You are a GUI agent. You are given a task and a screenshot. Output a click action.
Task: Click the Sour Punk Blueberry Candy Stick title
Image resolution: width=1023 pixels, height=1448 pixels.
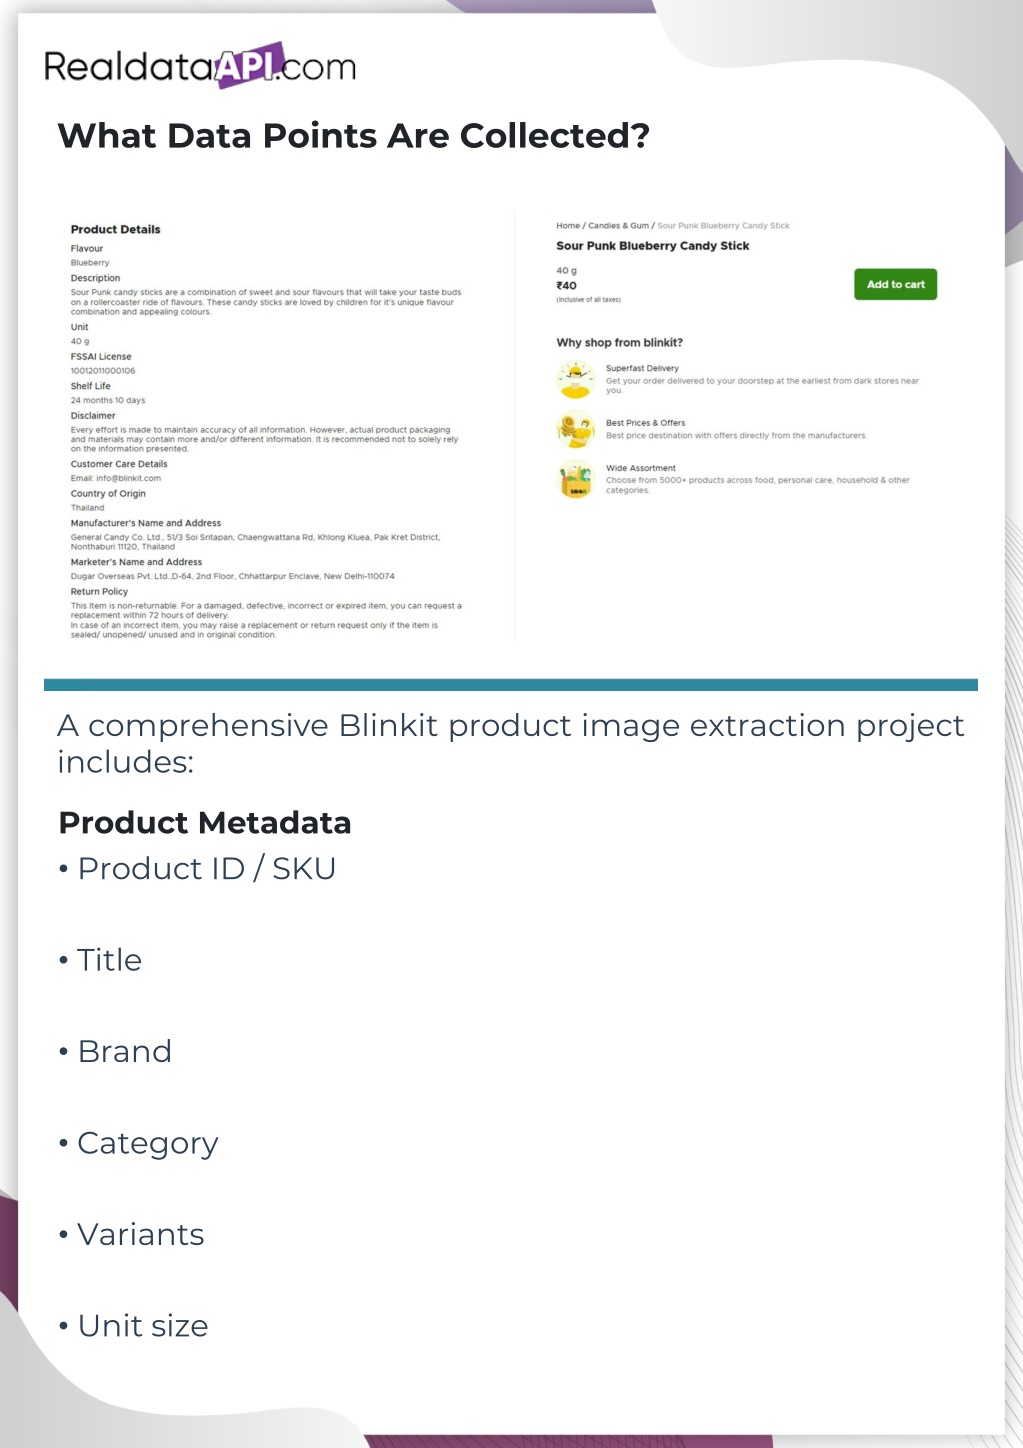pyautogui.click(x=652, y=246)
